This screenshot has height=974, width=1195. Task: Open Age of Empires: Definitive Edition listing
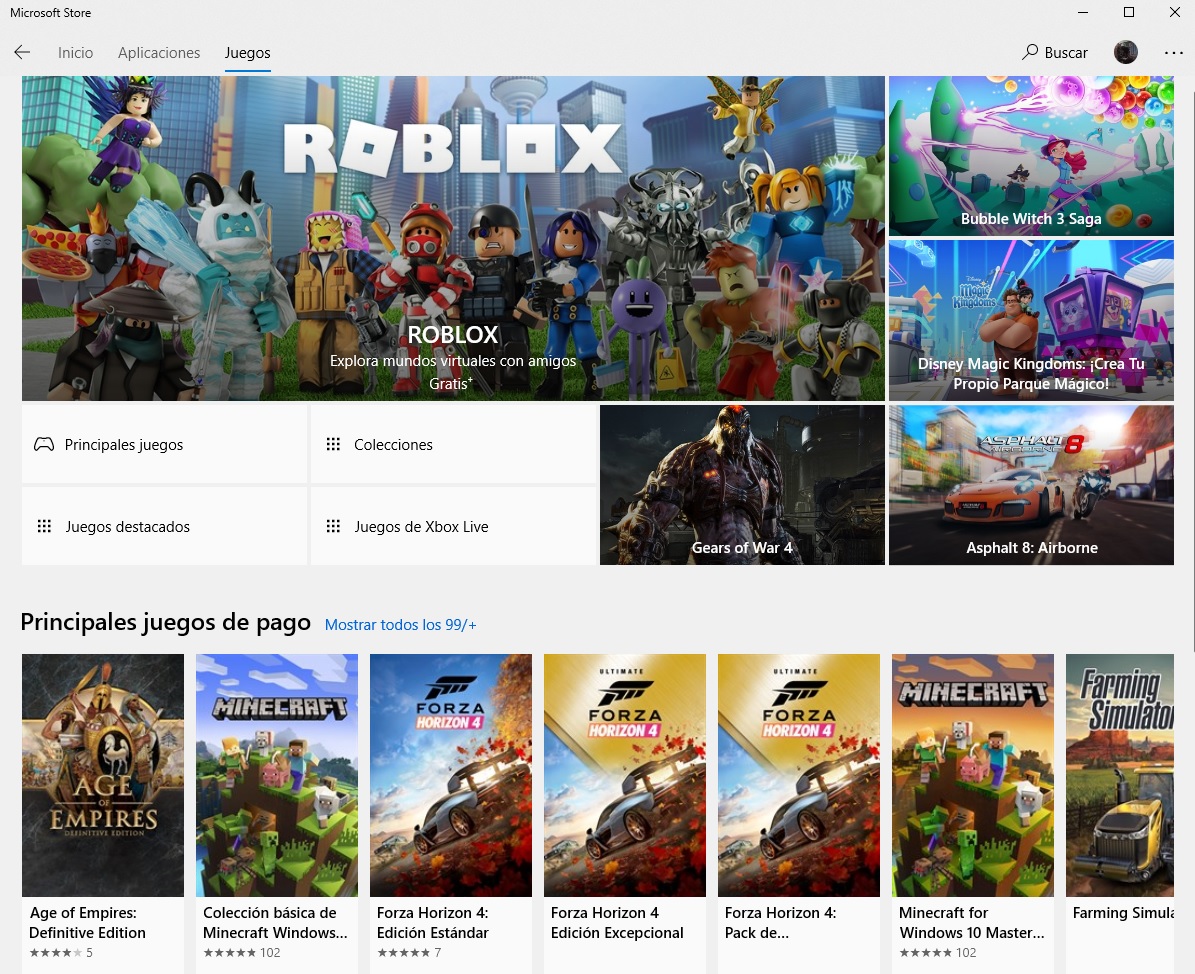tap(102, 775)
